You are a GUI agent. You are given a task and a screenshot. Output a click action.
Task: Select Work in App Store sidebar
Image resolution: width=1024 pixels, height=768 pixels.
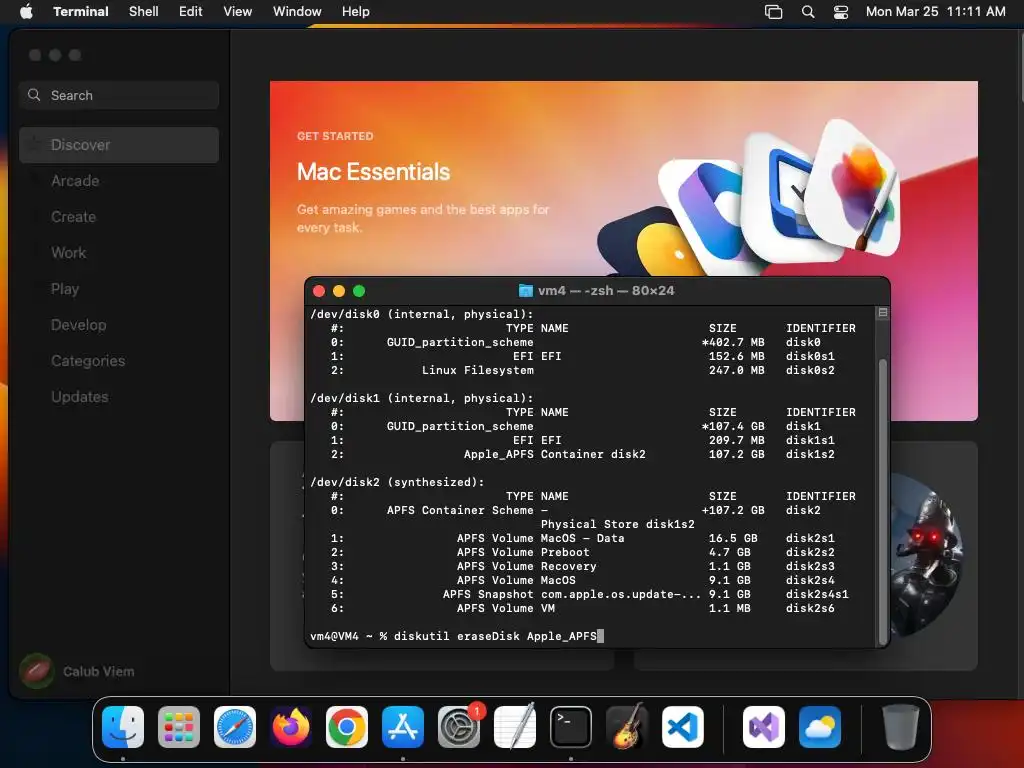point(119,253)
